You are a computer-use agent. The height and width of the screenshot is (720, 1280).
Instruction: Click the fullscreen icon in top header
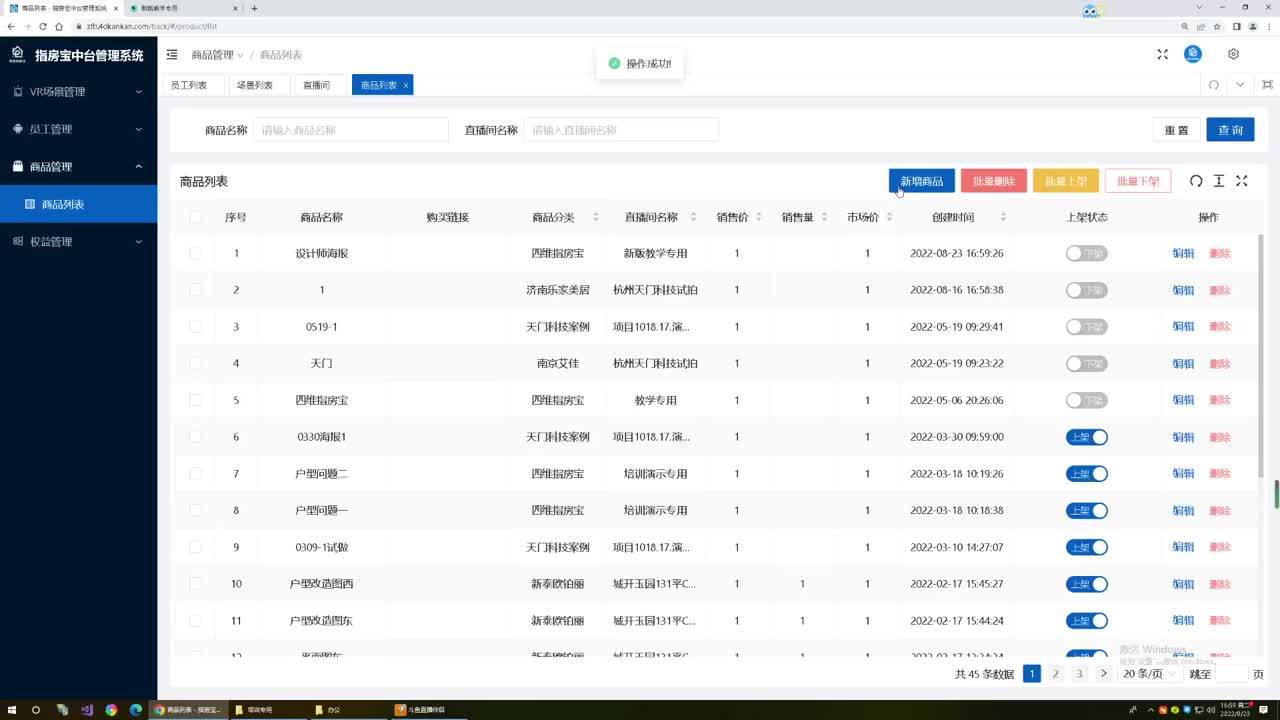[1162, 55]
